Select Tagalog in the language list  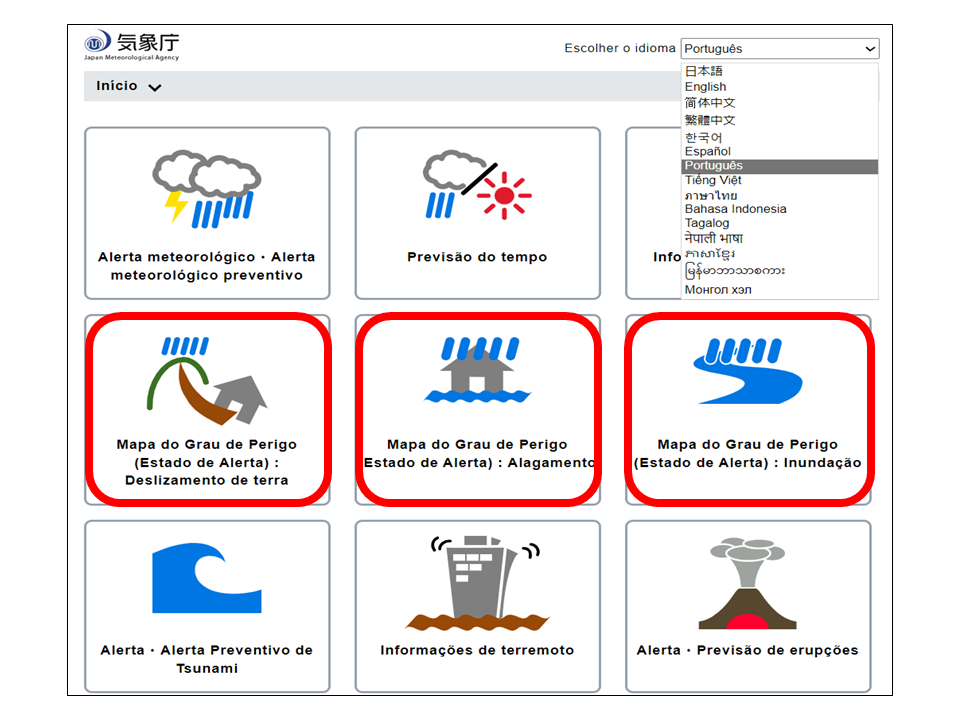707,224
